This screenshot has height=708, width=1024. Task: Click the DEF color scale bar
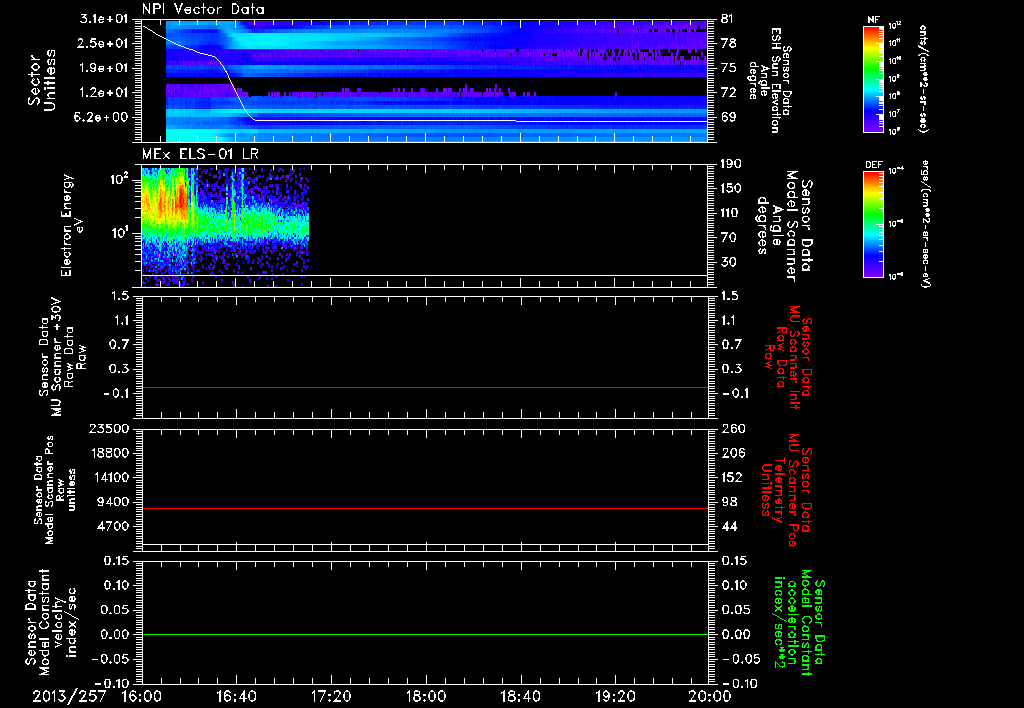tap(873, 224)
